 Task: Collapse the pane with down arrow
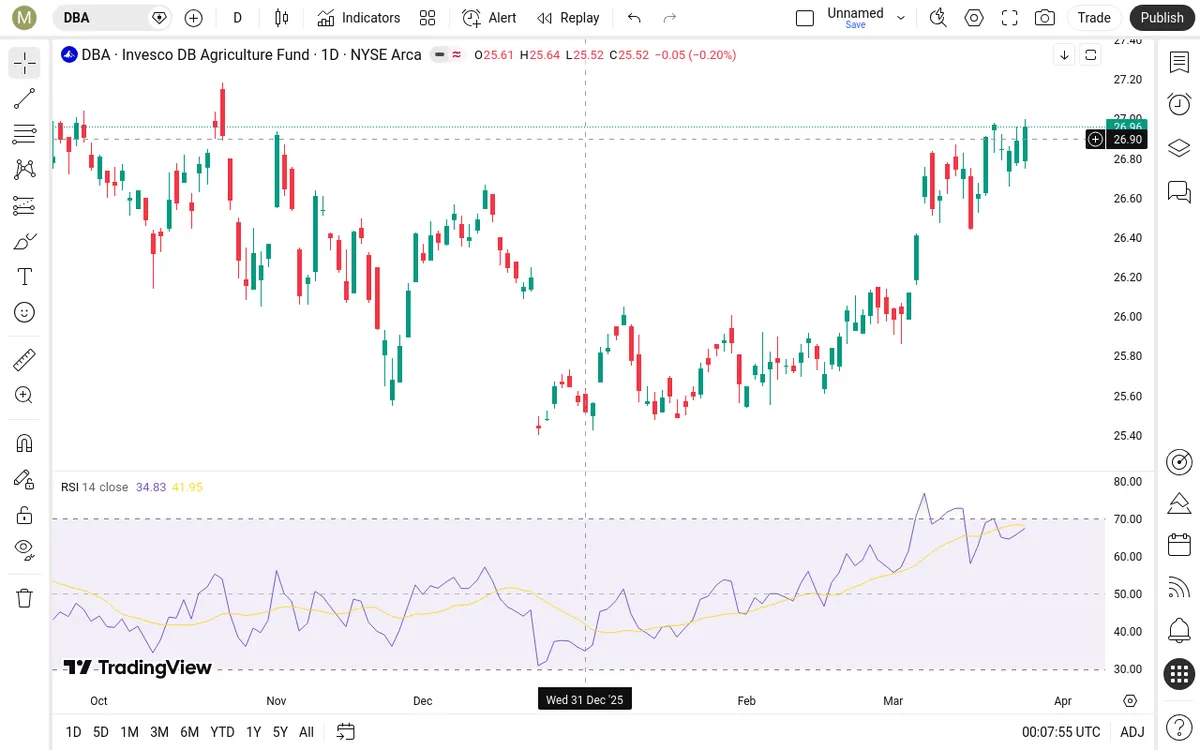click(x=1064, y=55)
